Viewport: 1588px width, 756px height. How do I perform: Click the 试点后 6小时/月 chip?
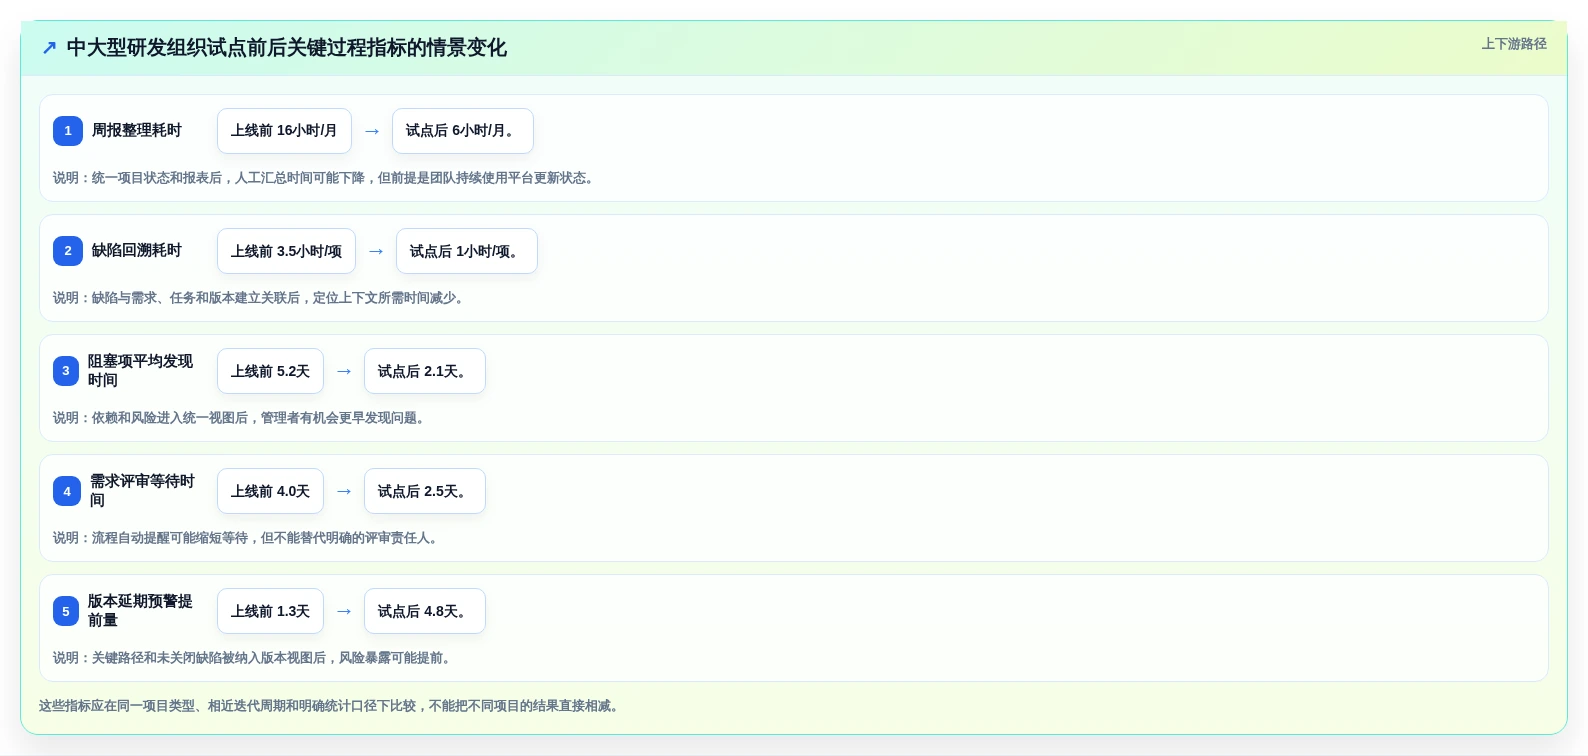click(x=463, y=131)
